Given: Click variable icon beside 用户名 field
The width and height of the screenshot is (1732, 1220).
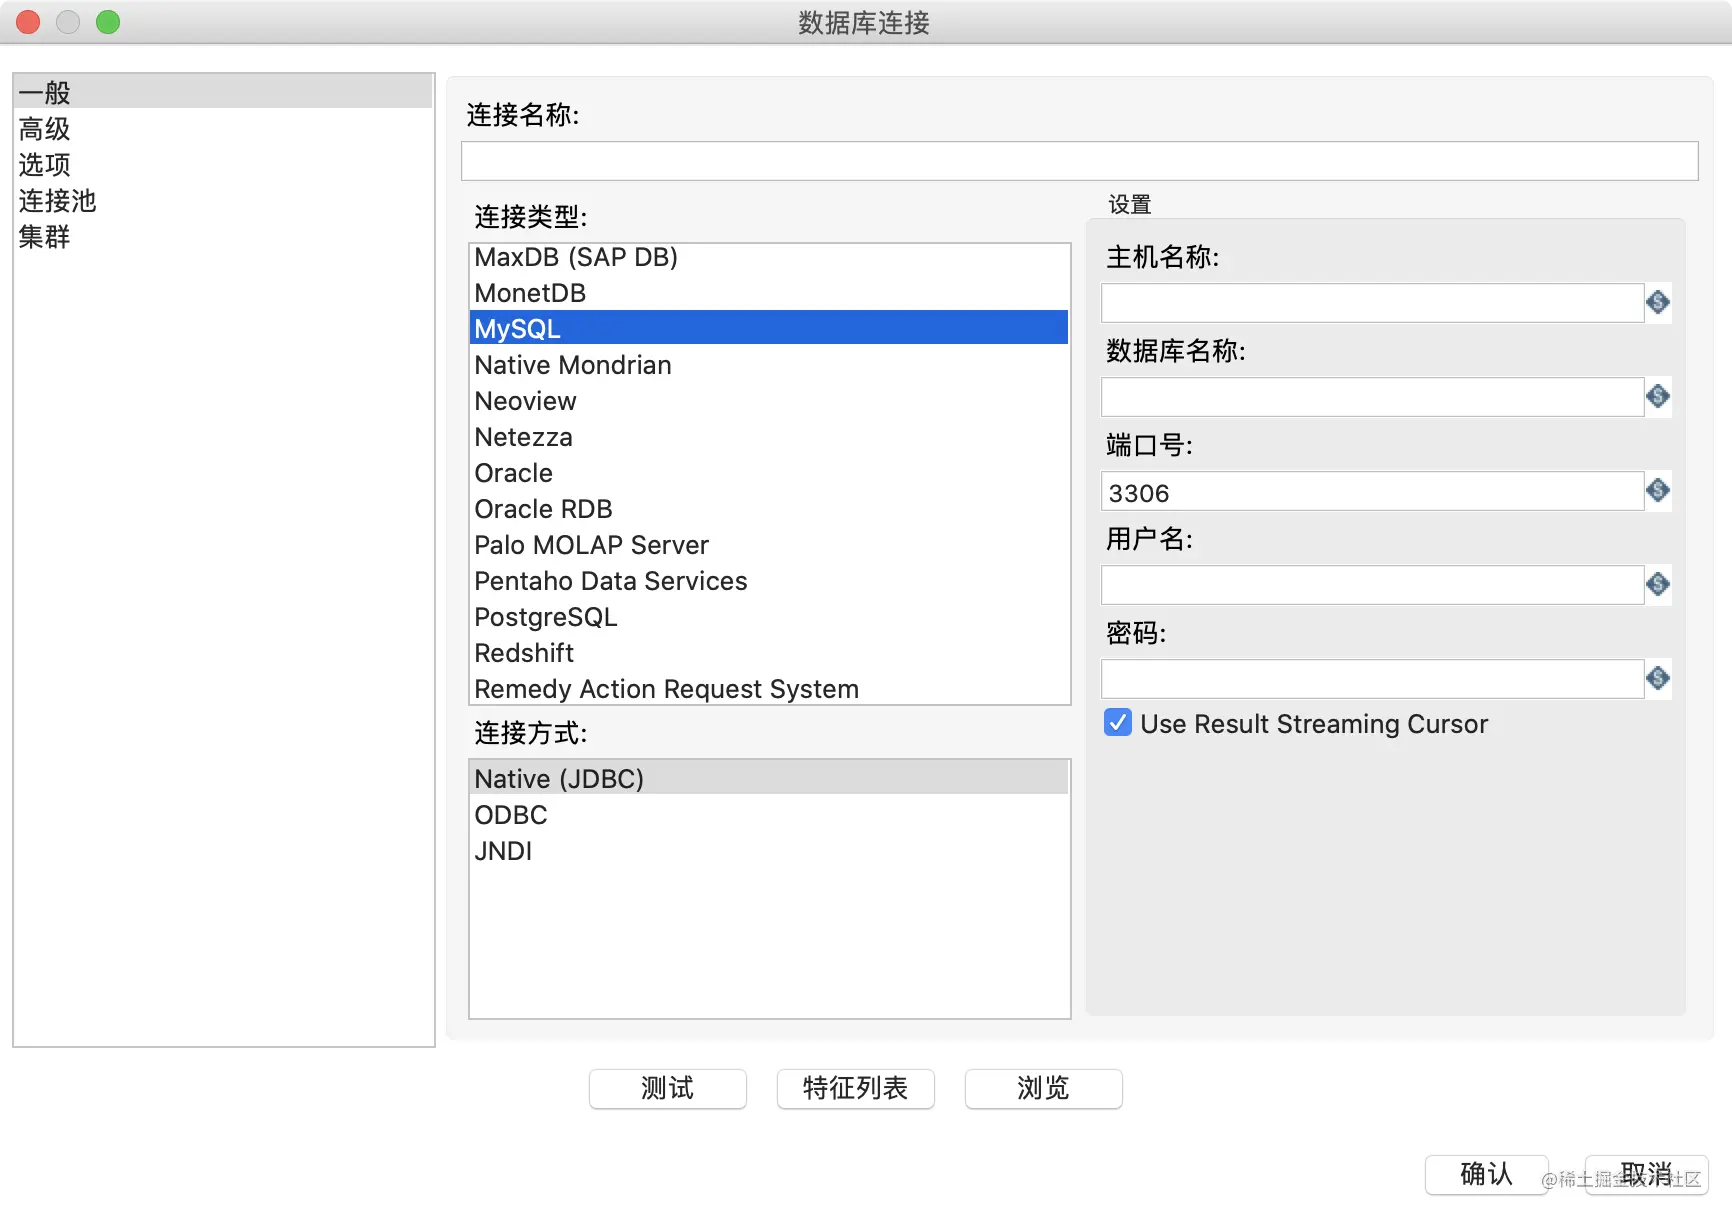Looking at the screenshot, I should point(1658,584).
